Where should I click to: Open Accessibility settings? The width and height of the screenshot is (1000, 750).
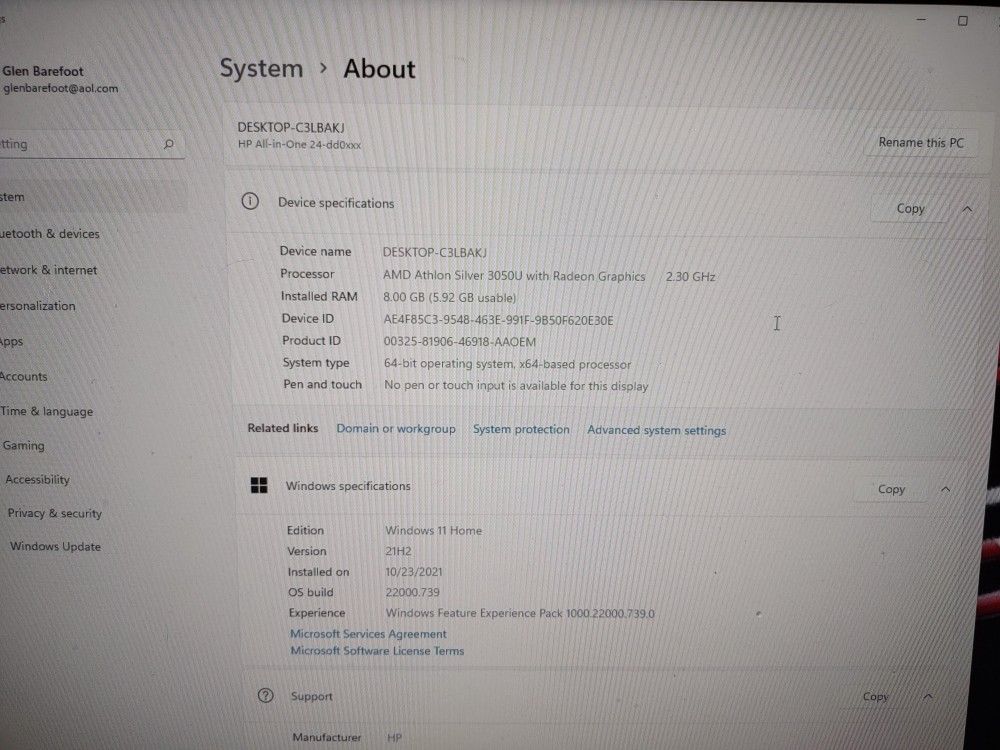38,479
